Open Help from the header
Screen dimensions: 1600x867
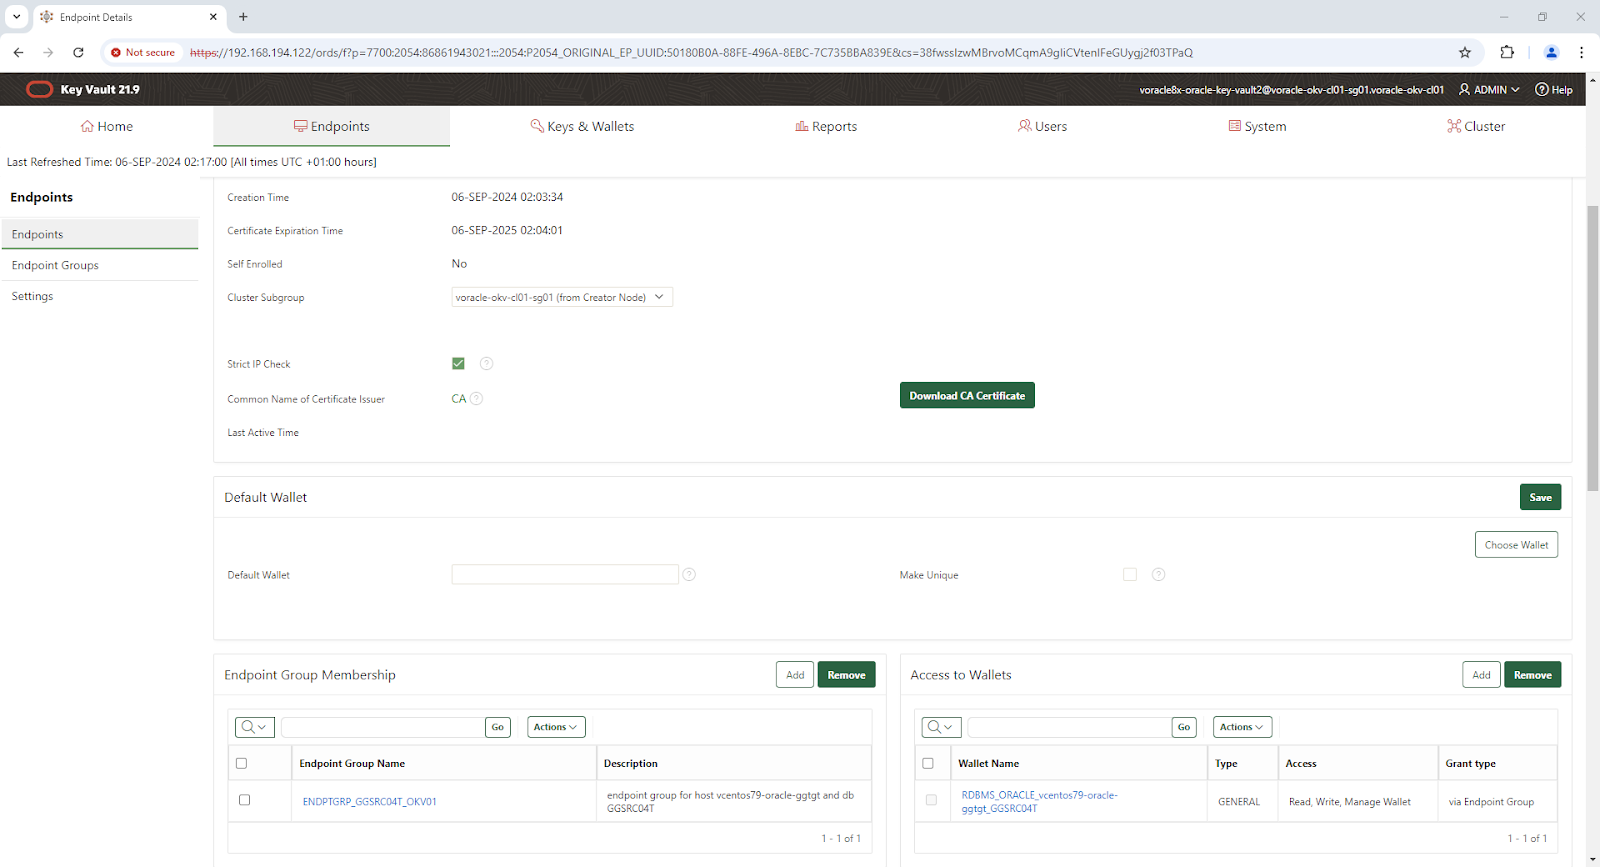tap(1554, 89)
